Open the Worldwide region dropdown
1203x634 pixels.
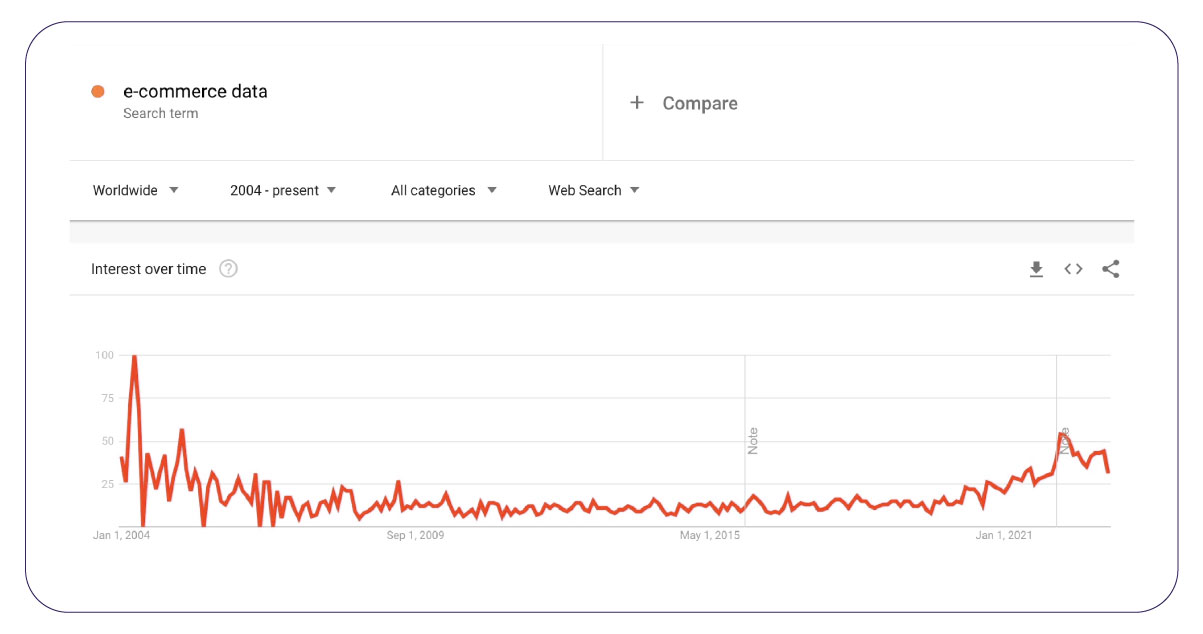(135, 190)
